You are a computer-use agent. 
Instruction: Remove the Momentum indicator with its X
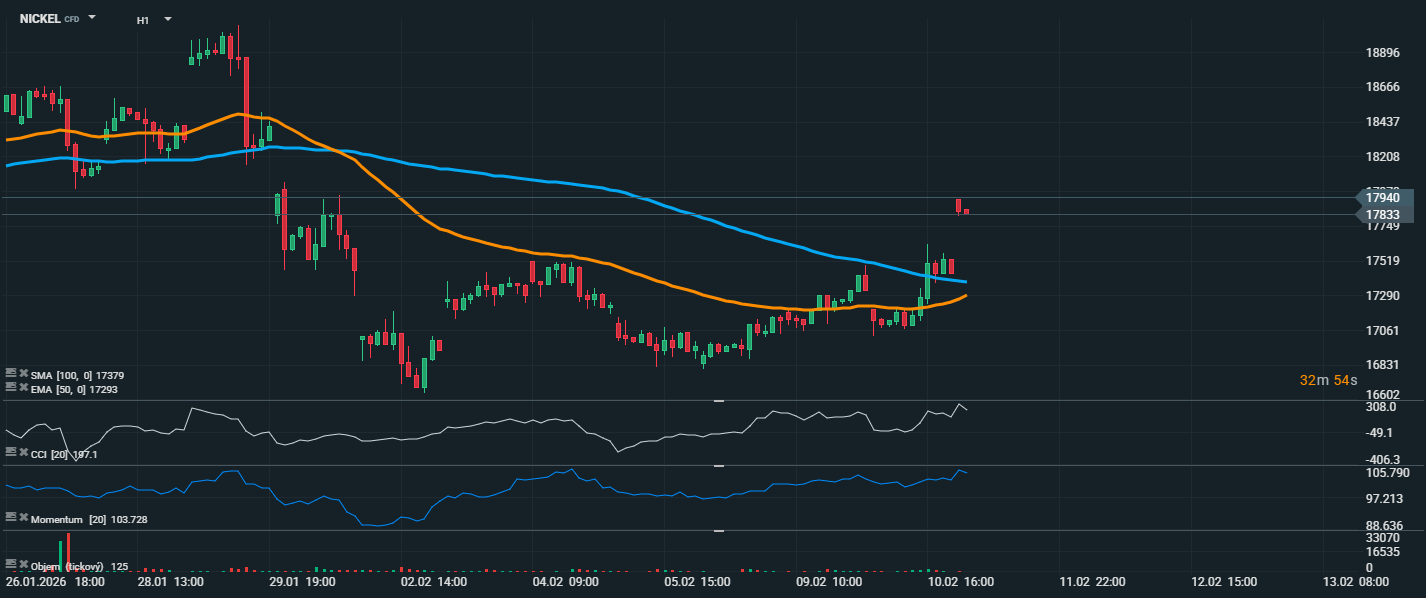tap(23, 517)
